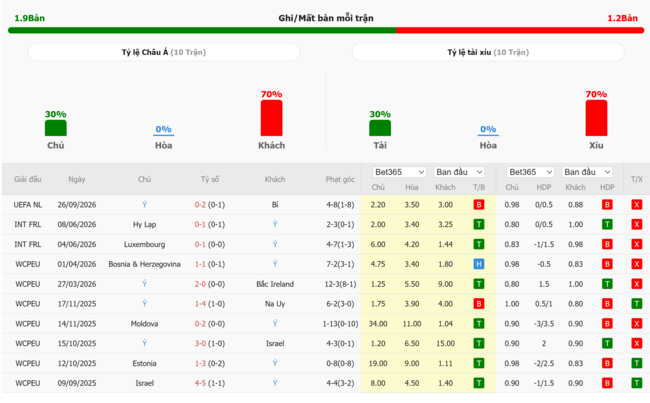Click the Luxembourg team name

coord(144,244)
